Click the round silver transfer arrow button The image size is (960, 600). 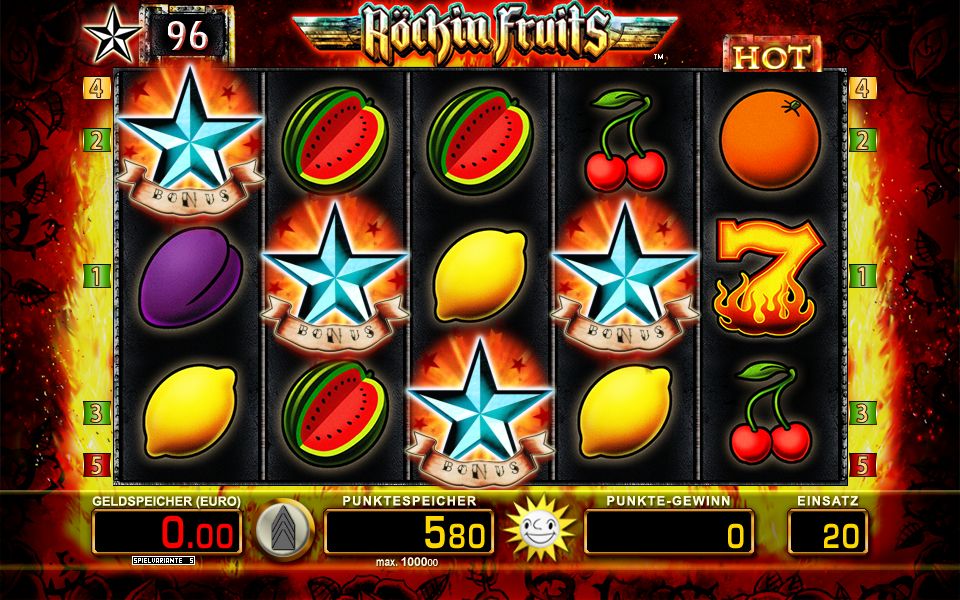pyautogui.click(x=284, y=530)
